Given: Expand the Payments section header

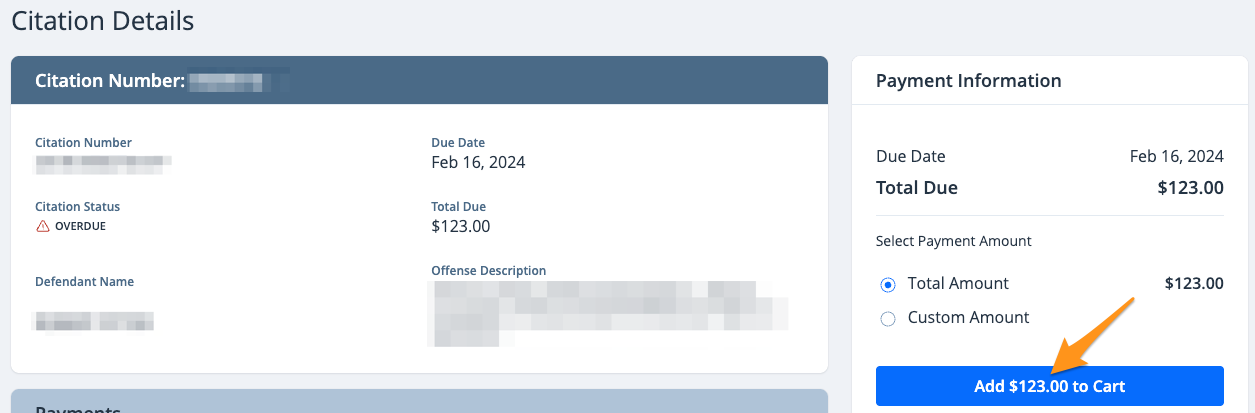Looking at the screenshot, I should point(419,402).
